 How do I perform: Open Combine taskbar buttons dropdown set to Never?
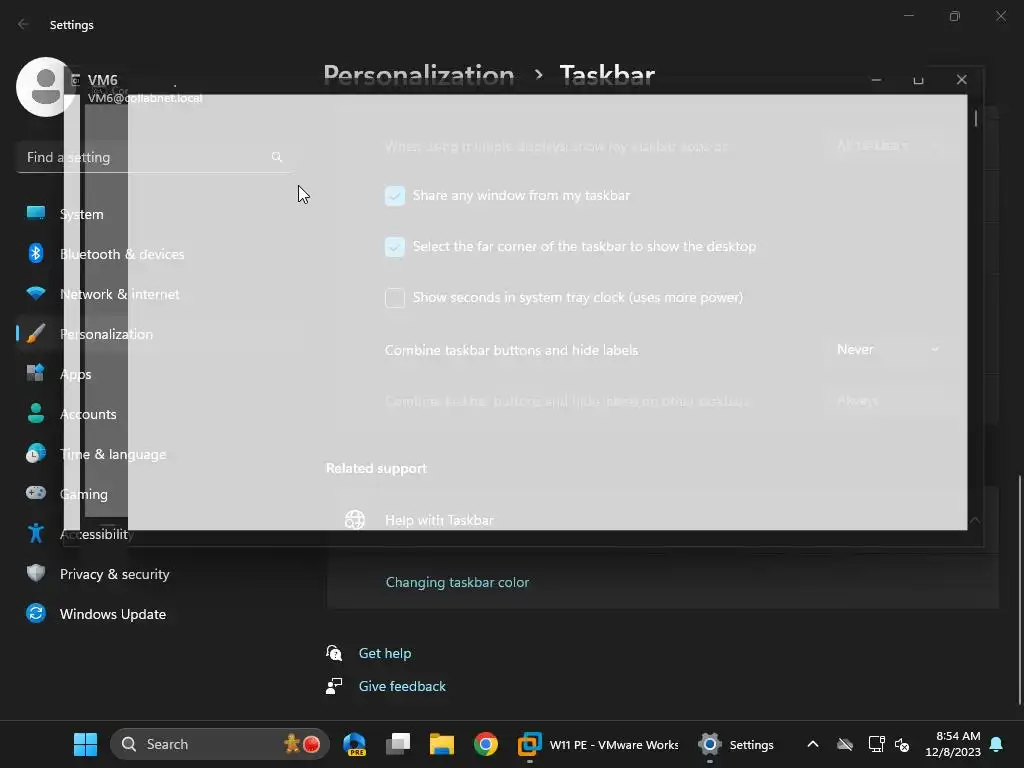point(888,349)
